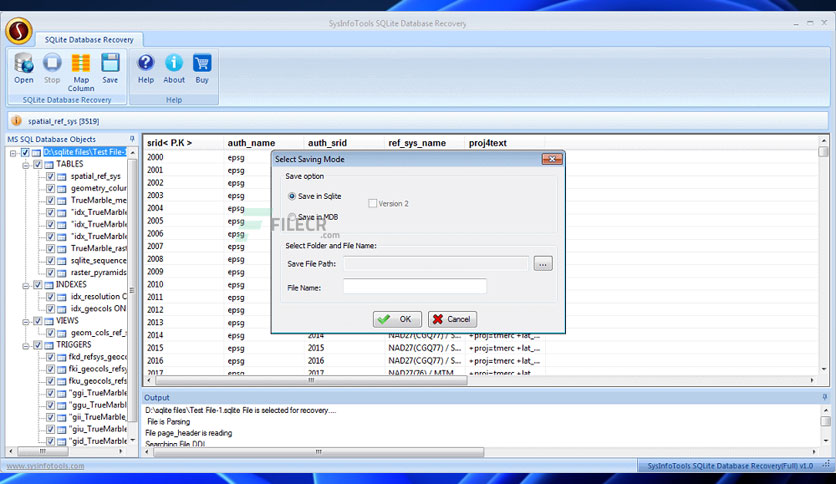Uncheck the spatial_ref_sys checkbox
The height and width of the screenshot is (484, 836).
click(50, 176)
